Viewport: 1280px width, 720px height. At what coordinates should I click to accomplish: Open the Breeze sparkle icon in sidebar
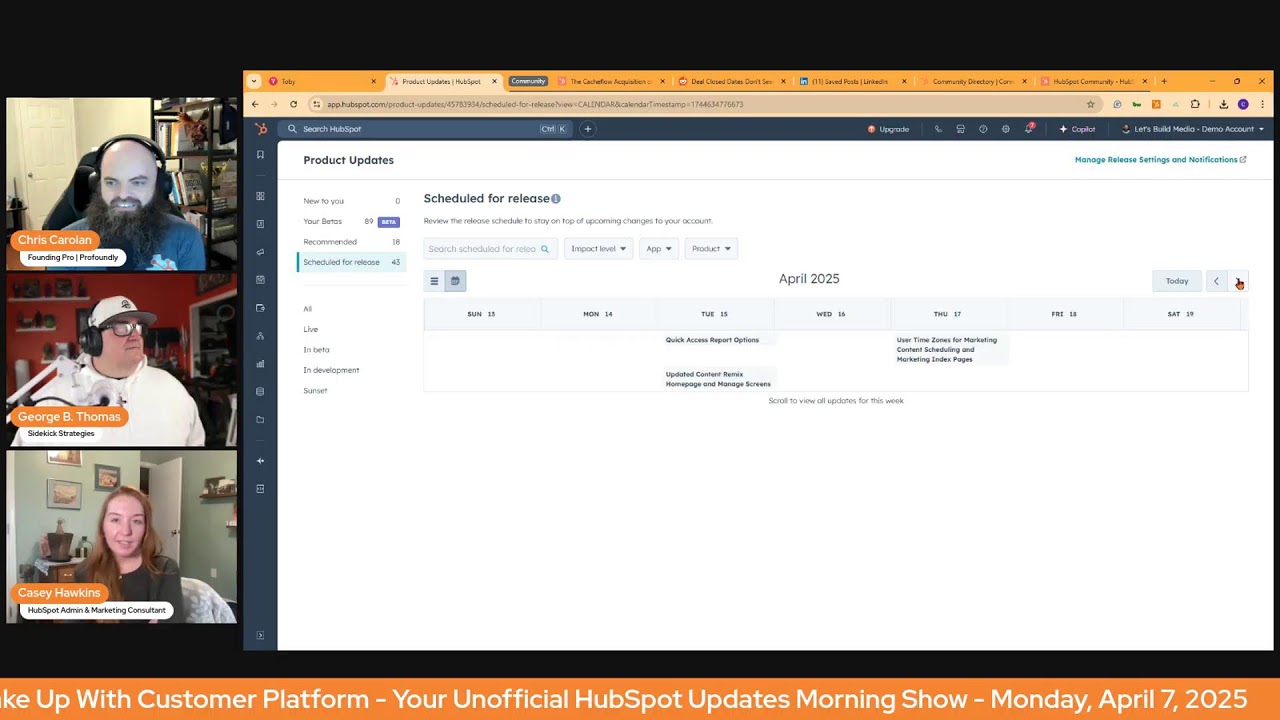click(260, 461)
